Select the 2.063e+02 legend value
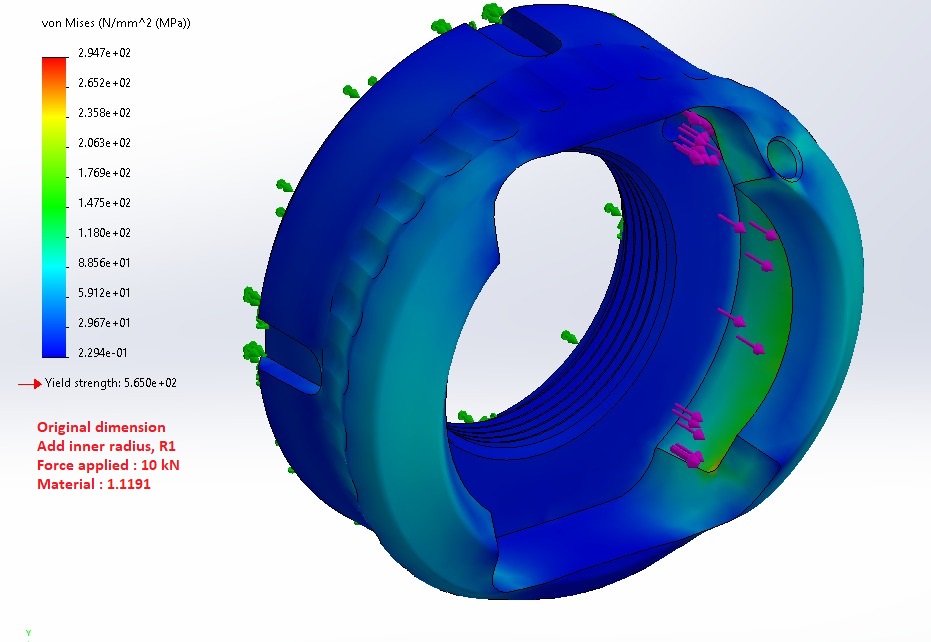 (104, 143)
